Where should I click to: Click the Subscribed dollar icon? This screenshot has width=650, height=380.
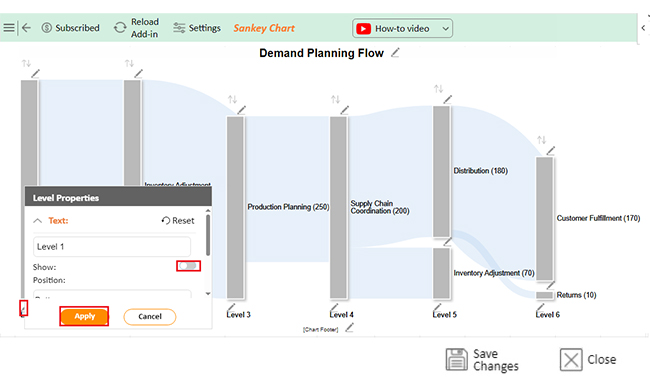pos(46,28)
